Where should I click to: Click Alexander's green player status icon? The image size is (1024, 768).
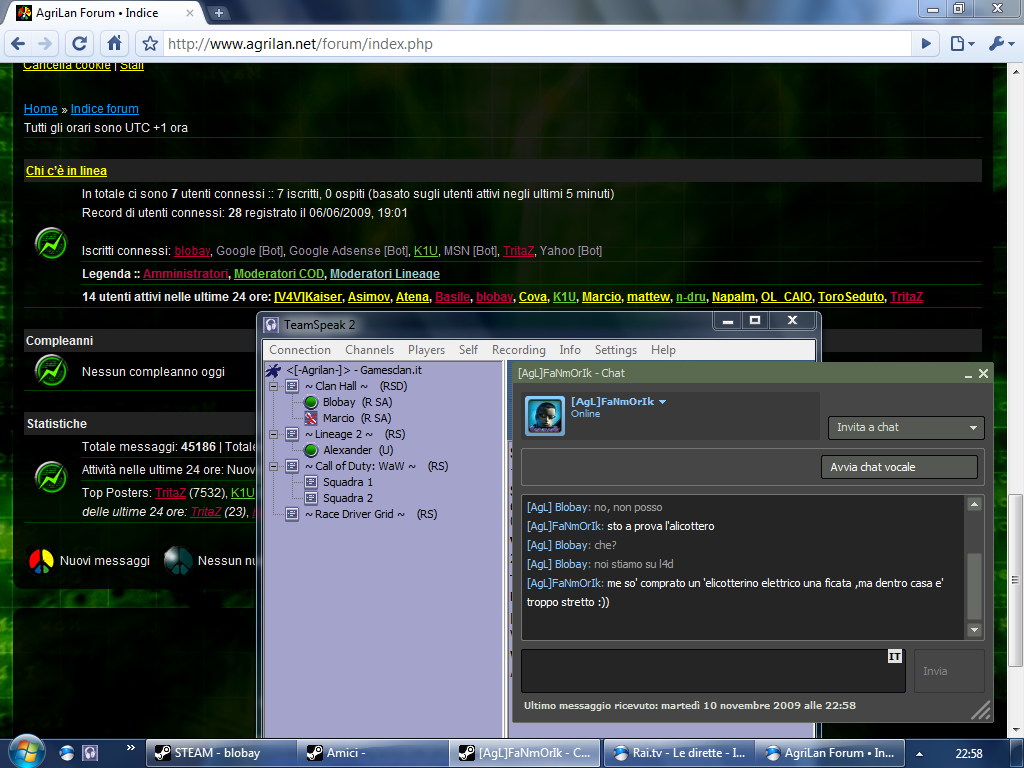click(x=311, y=451)
